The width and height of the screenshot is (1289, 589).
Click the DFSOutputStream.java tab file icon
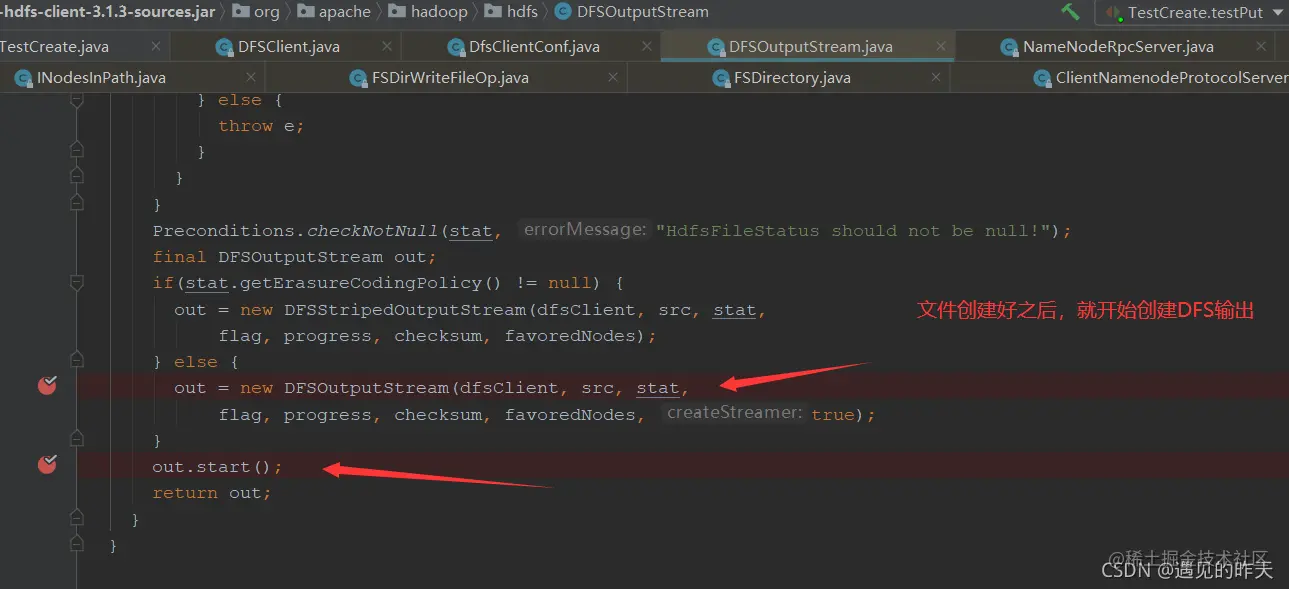[x=714, y=46]
